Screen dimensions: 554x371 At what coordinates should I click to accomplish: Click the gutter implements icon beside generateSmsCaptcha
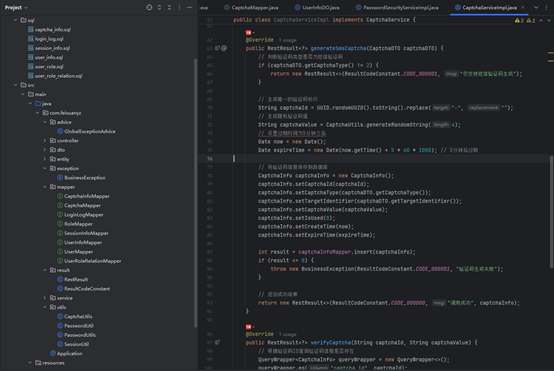(x=217, y=48)
